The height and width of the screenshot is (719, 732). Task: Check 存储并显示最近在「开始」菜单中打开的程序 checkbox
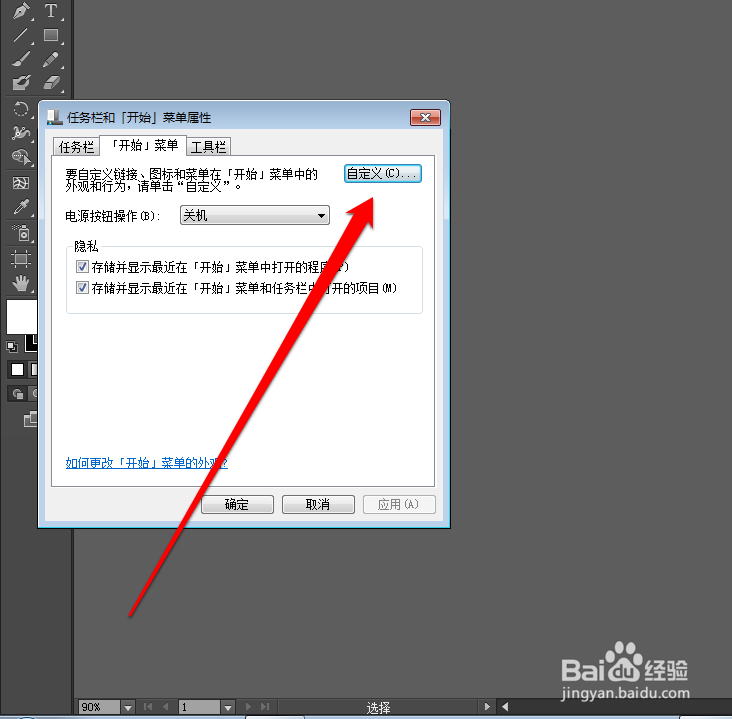pos(82,267)
